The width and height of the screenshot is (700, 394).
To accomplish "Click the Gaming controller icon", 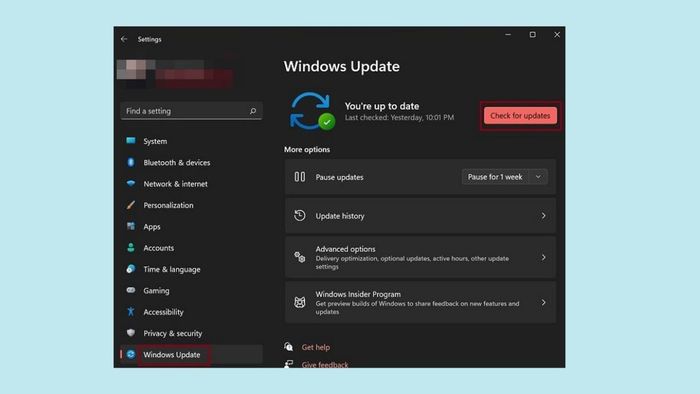I will 131,290.
